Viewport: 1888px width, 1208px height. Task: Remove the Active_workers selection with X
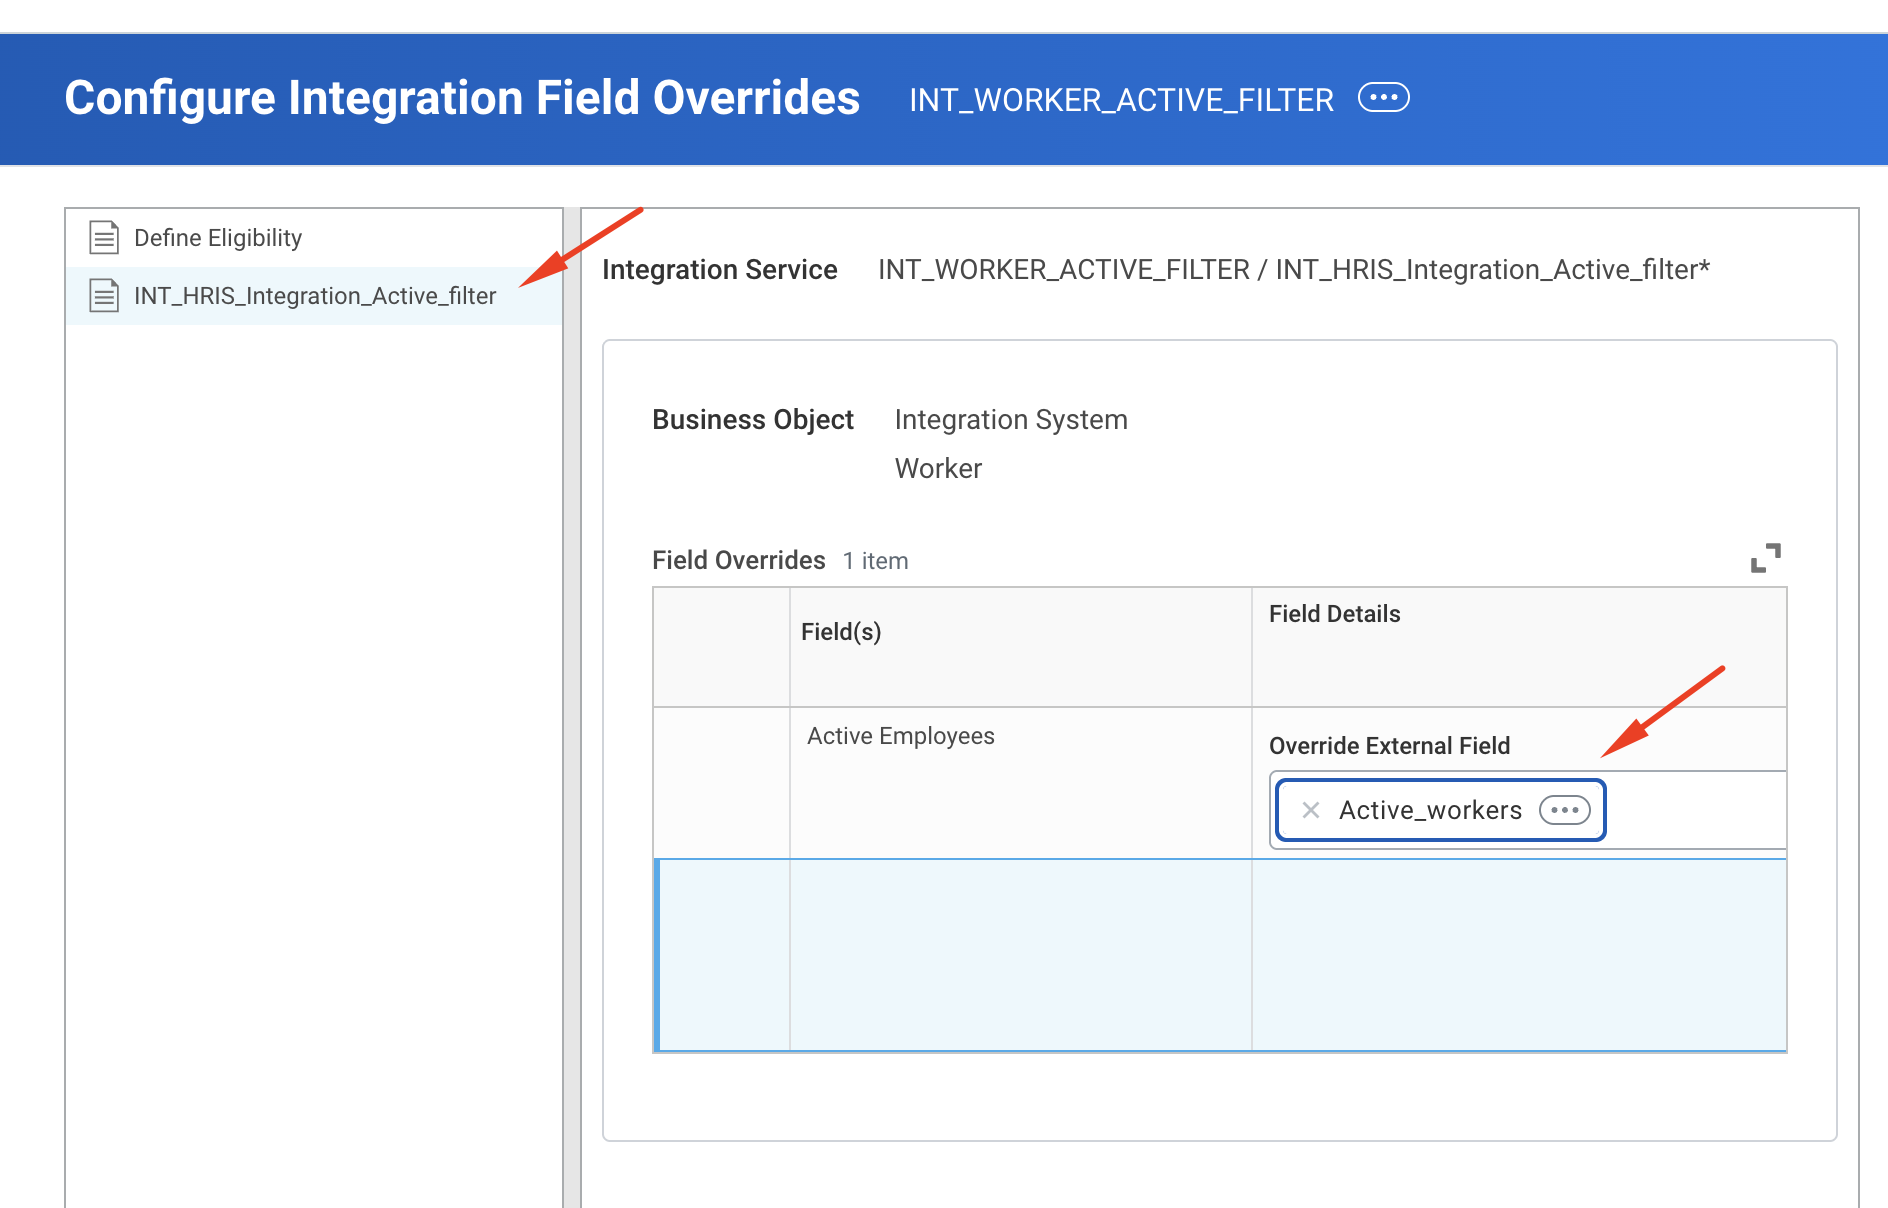point(1310,810)
